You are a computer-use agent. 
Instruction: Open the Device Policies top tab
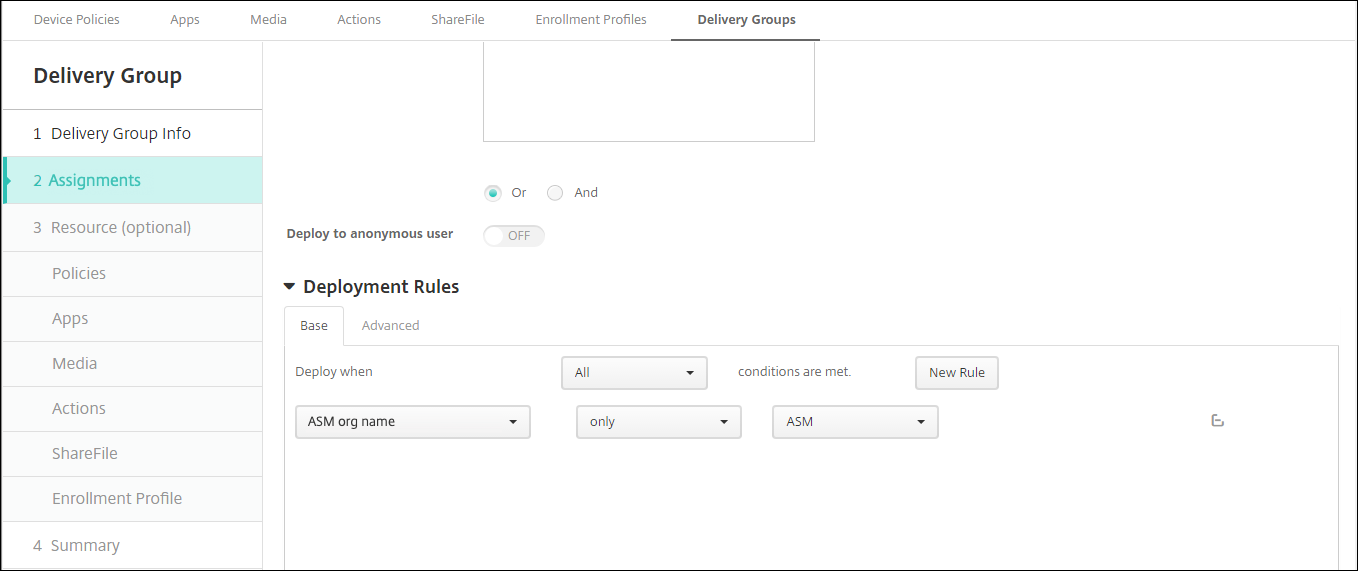[76, 19]
